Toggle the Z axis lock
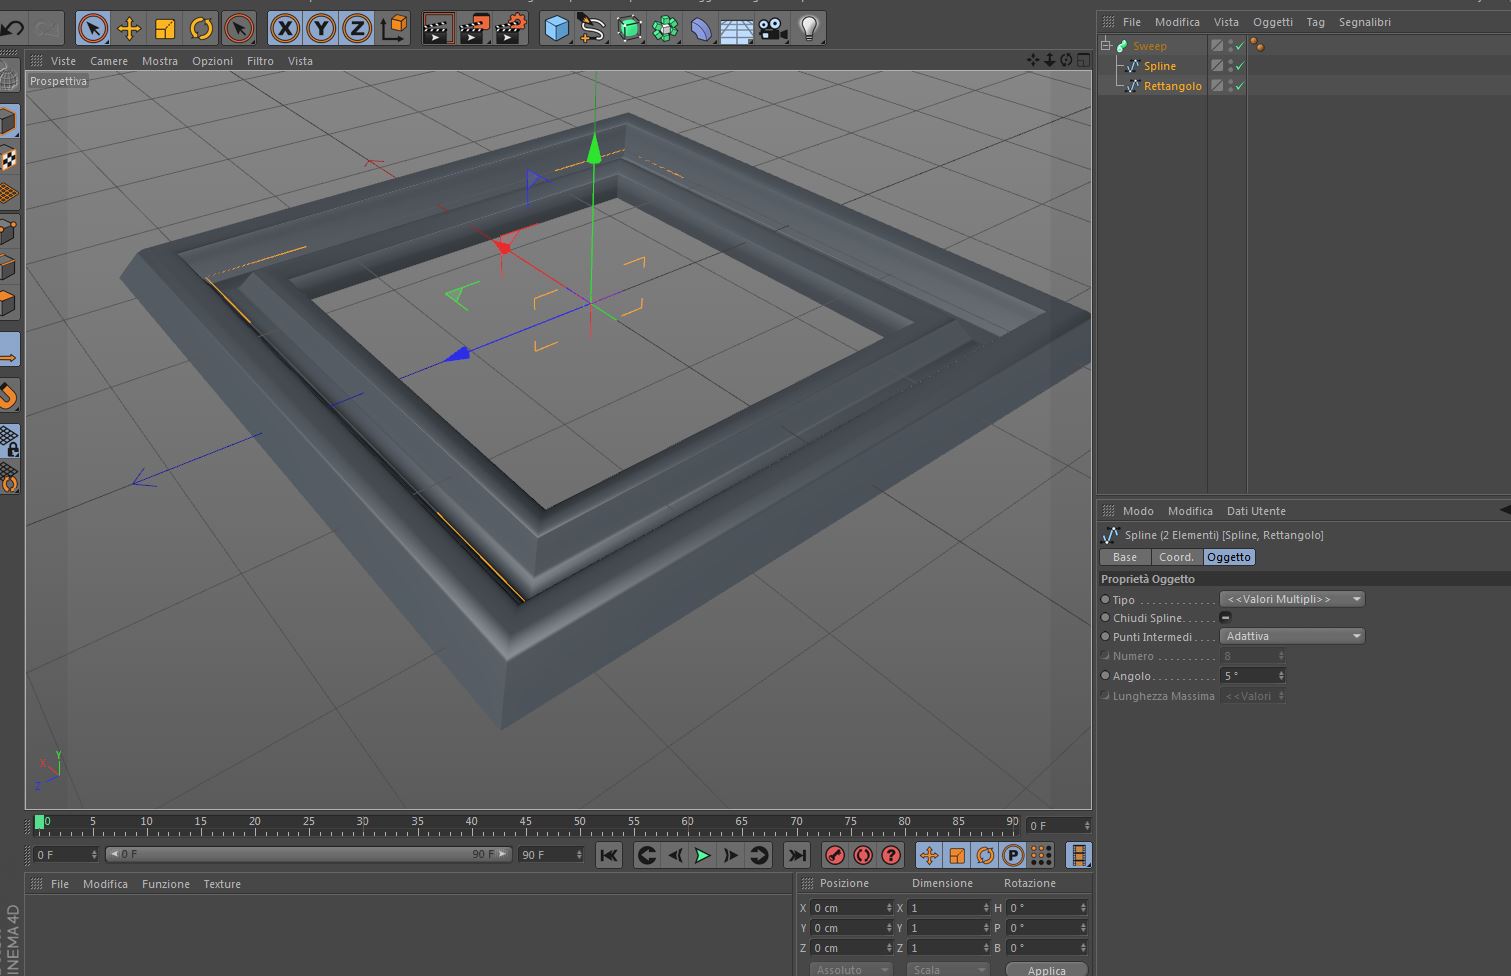 [357, 29]
